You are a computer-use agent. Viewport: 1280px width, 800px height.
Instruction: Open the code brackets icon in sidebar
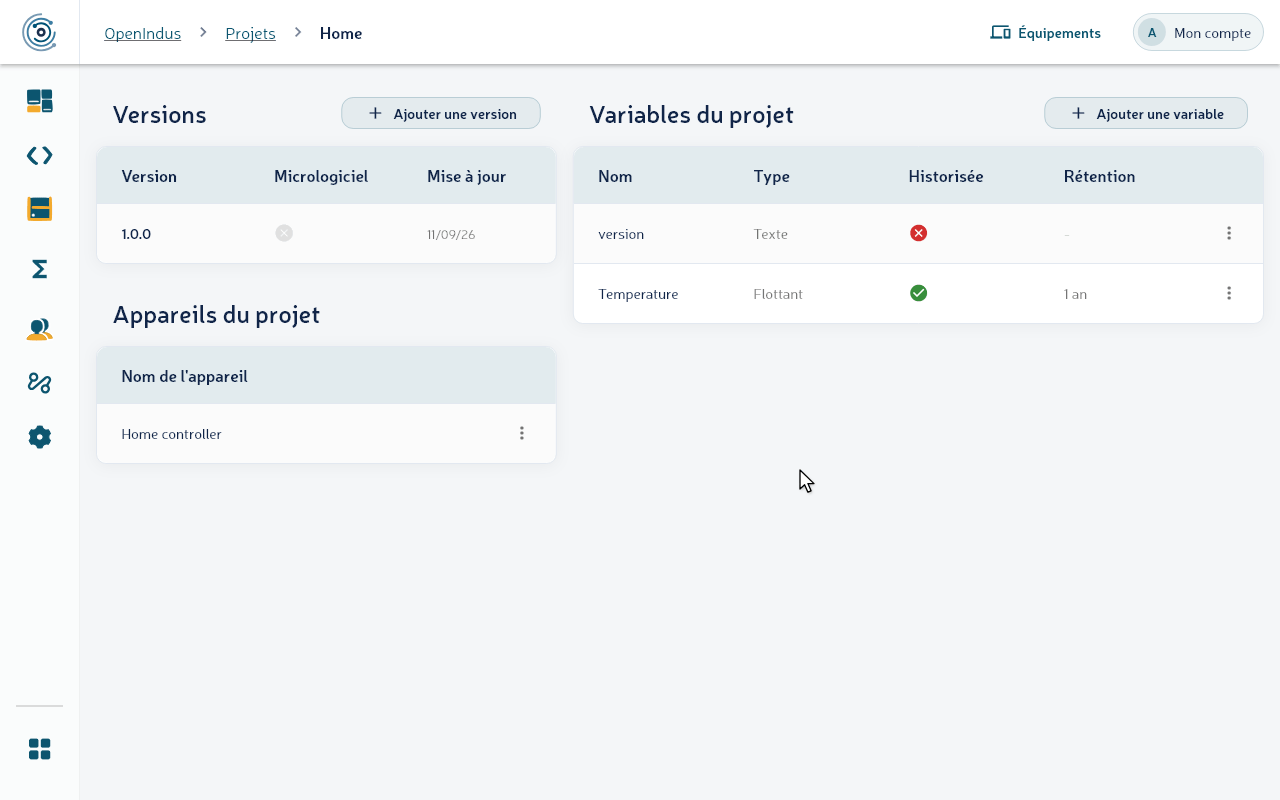point(39,155)
